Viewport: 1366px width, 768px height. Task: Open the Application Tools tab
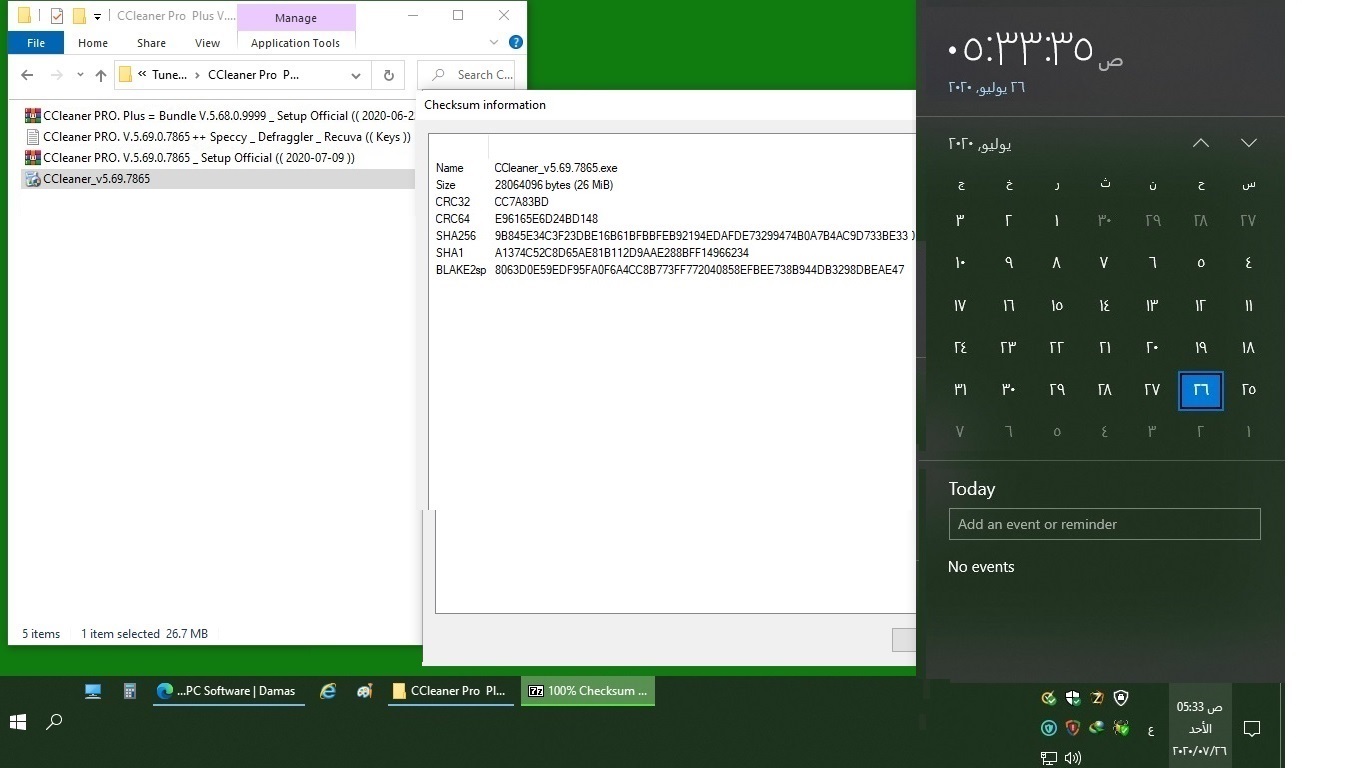[x=296, y=43]
